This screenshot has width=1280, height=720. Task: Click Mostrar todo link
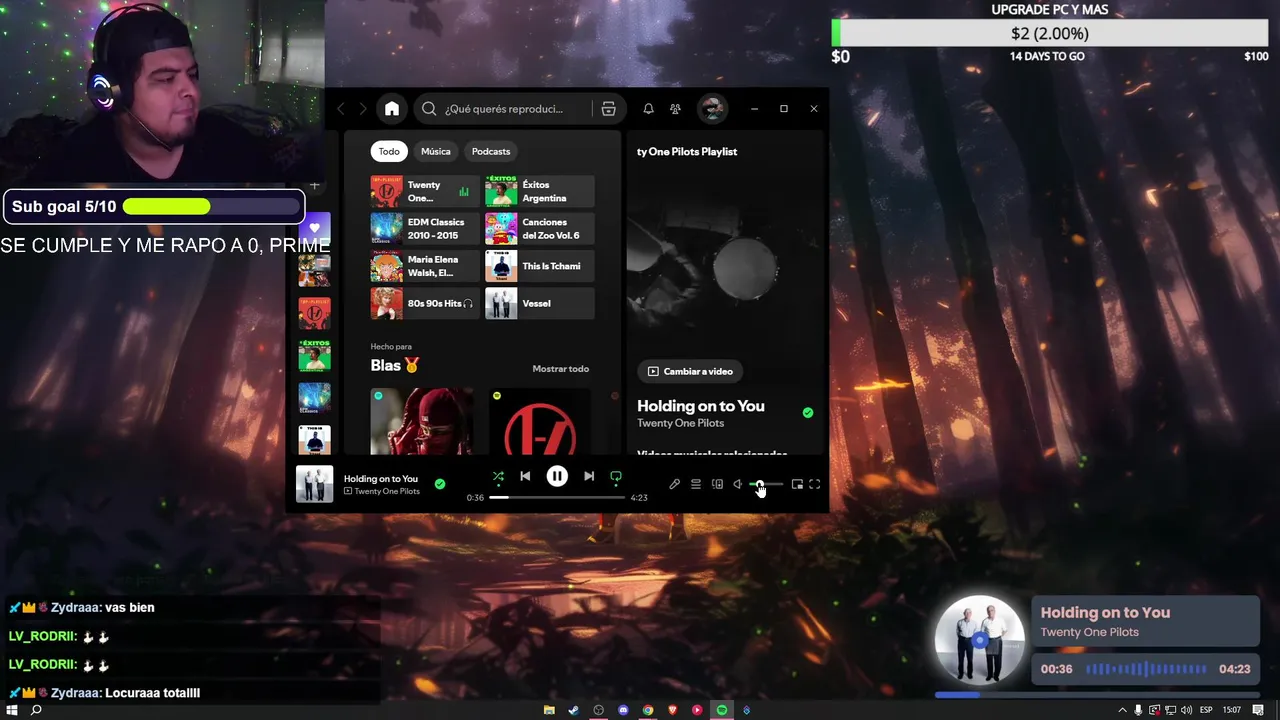pyautogui.click(x=560, y=369)
